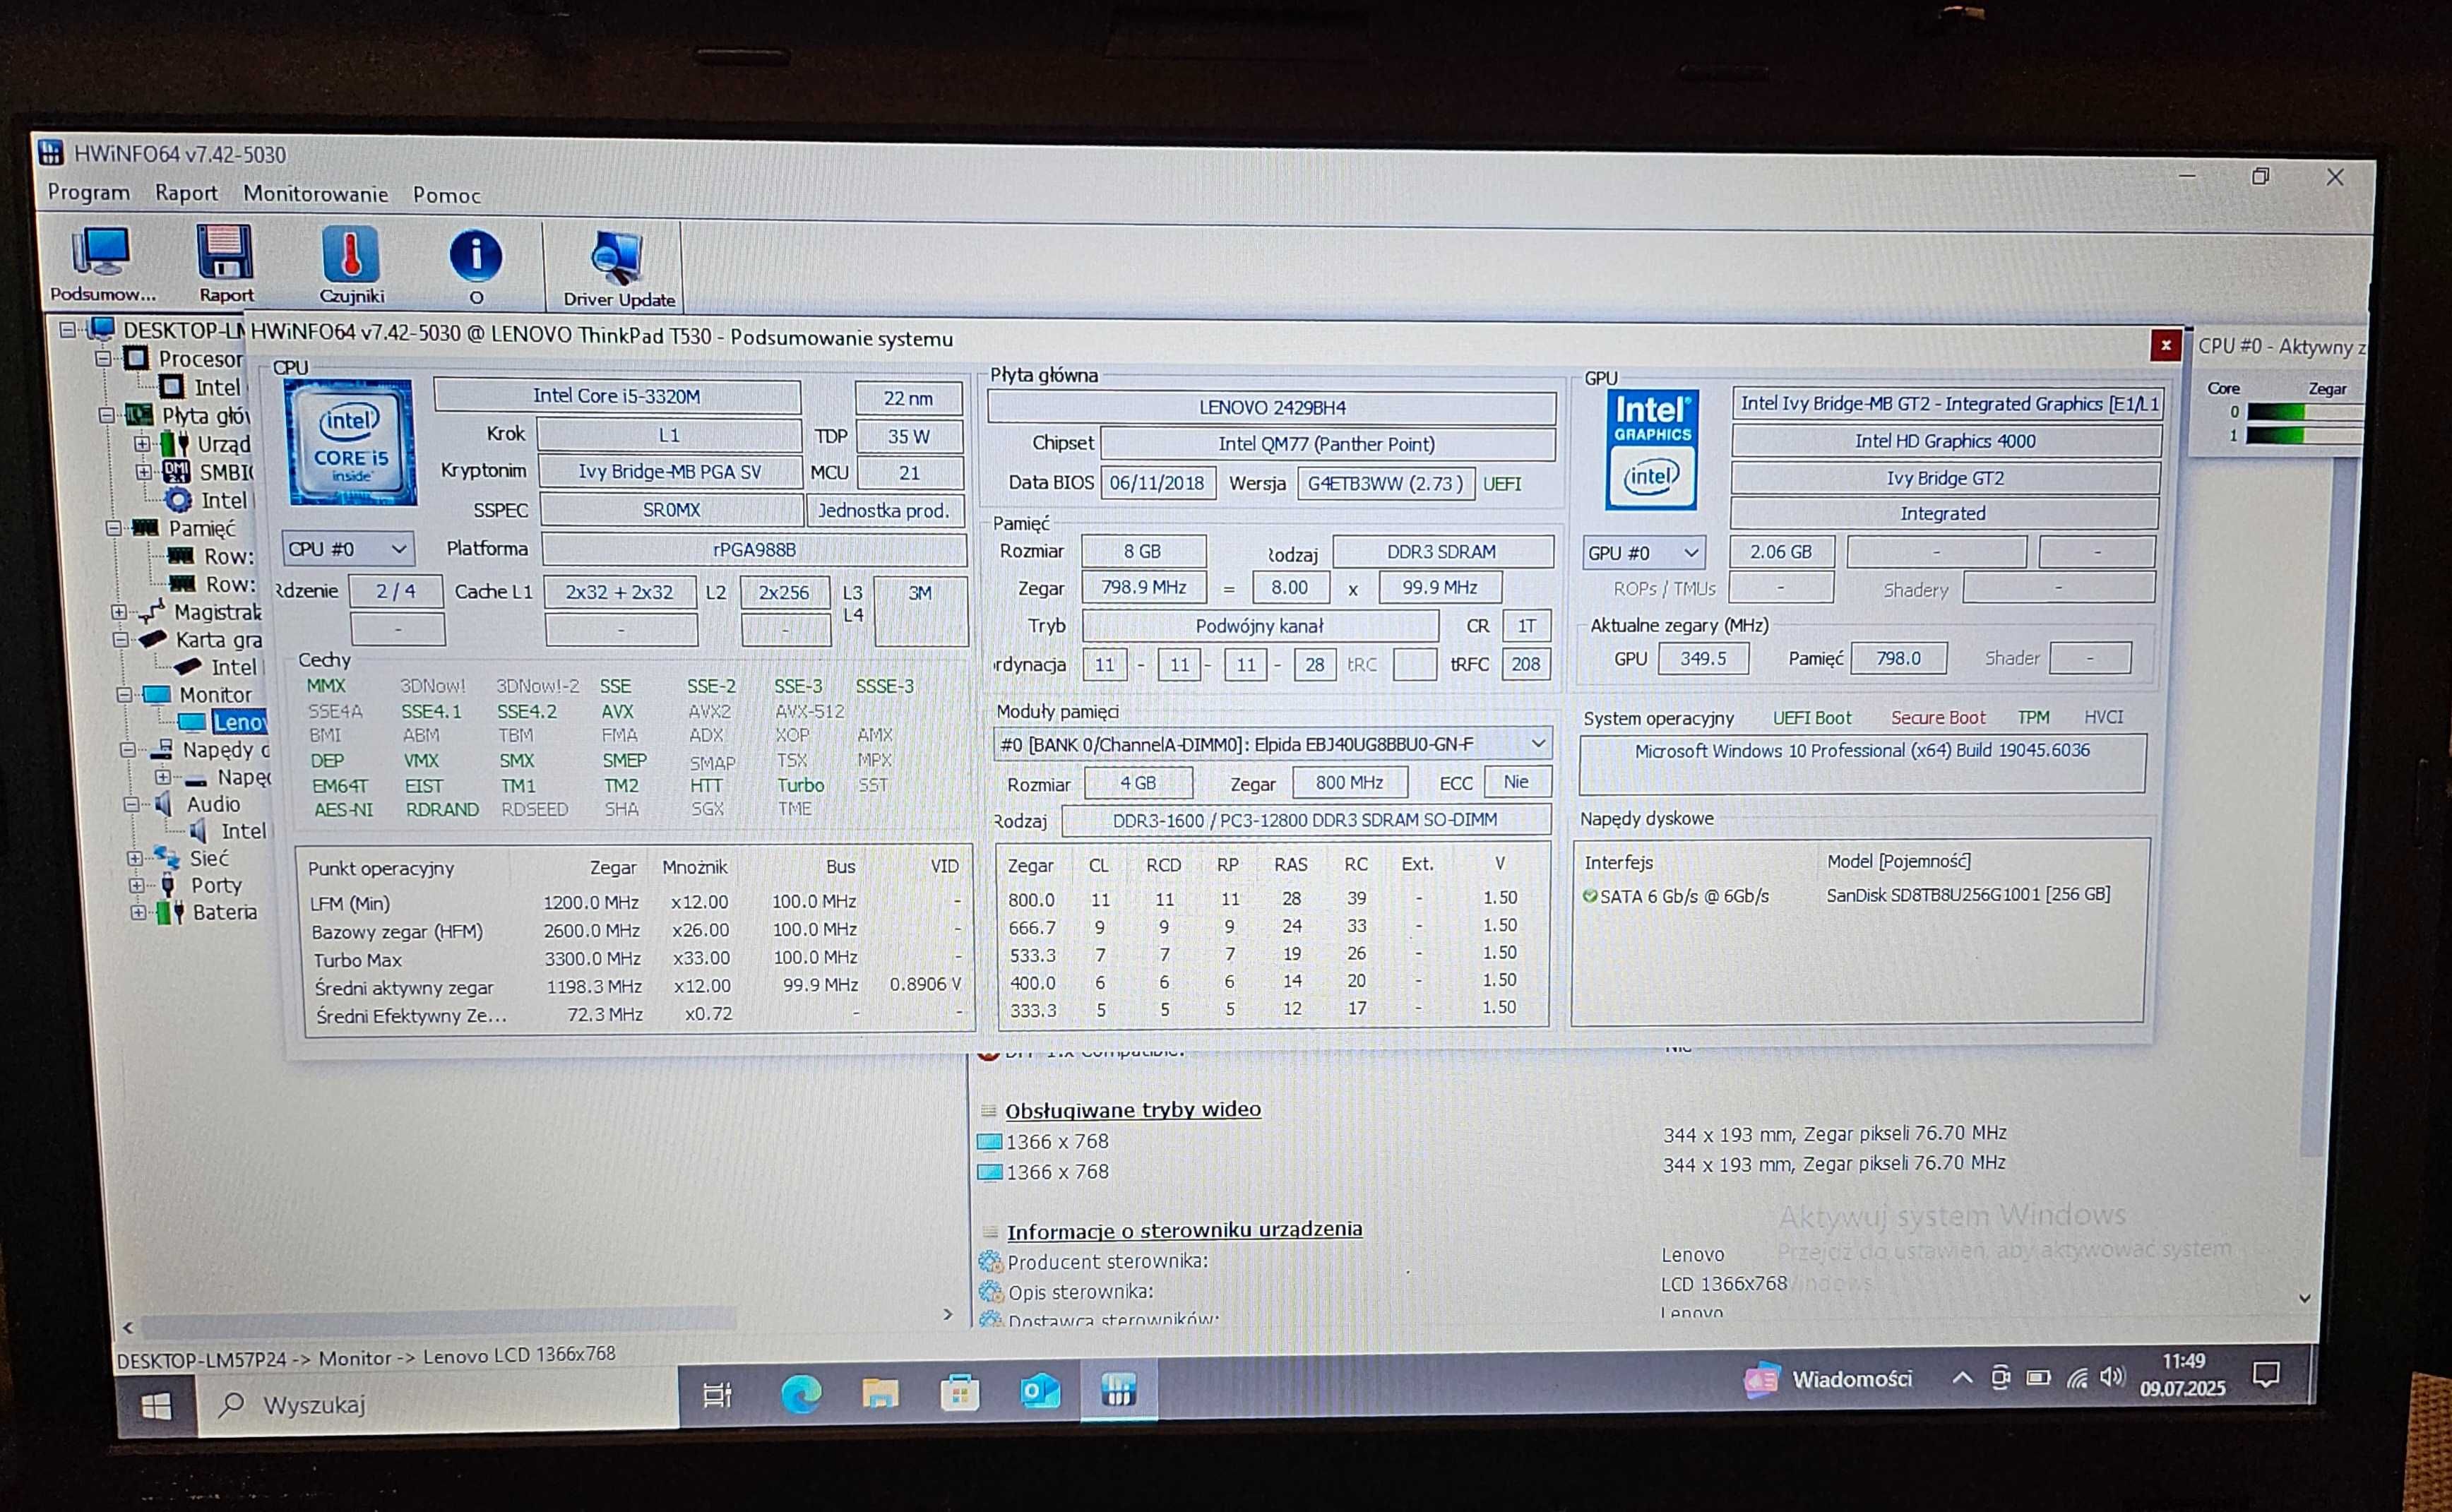Open the Windows Start button
2452x1512 pixels.
(x=156, y=1406)
